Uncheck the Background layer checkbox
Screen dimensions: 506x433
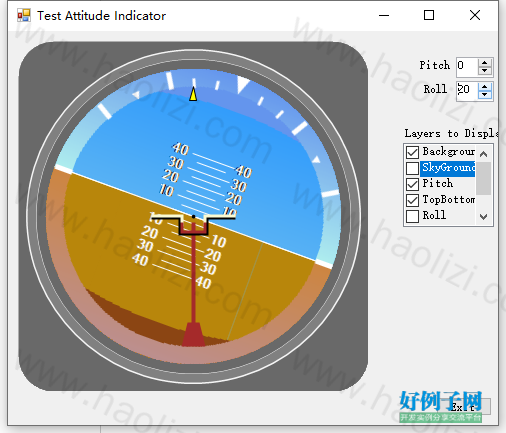click(412, 152)
